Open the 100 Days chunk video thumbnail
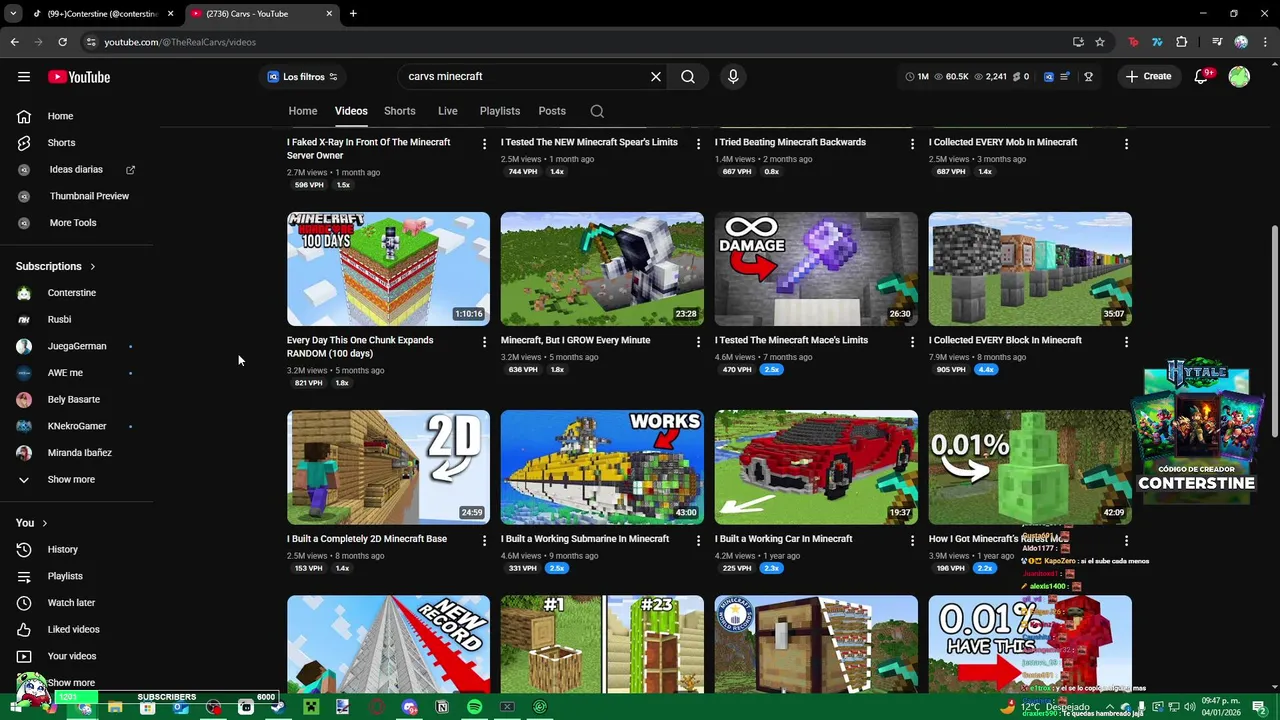Screen dimensions: 1280x720 388,269
